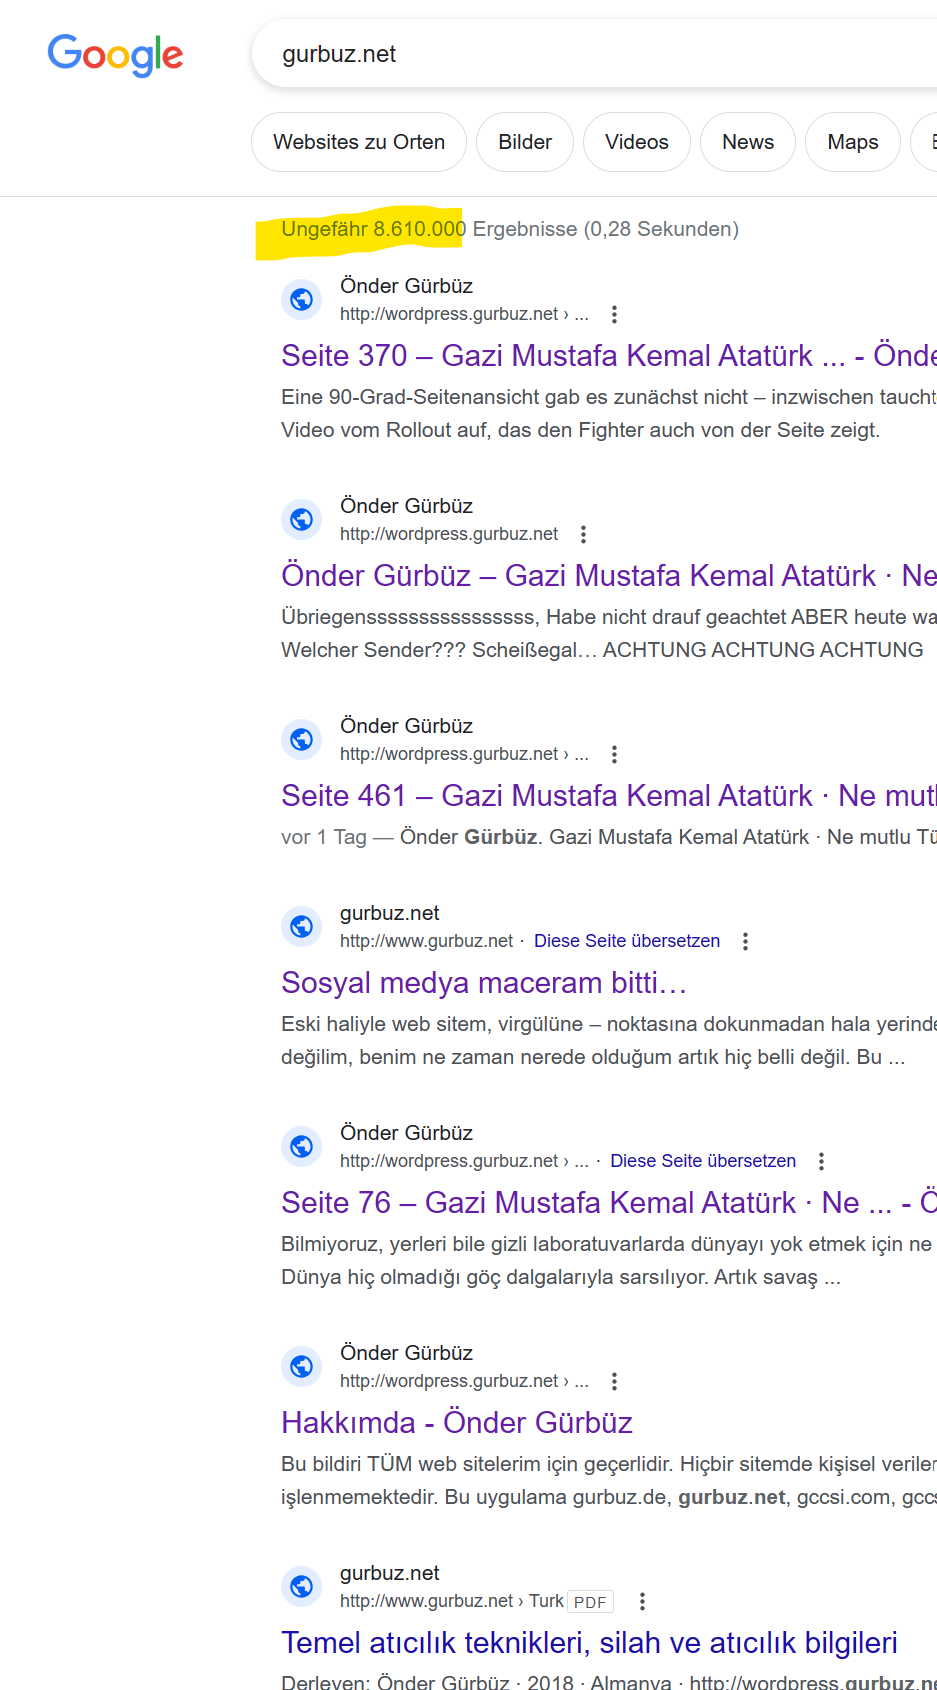
Task: Click the favicon above the Übriegensssss snippet result
Action: pos(301,519)
